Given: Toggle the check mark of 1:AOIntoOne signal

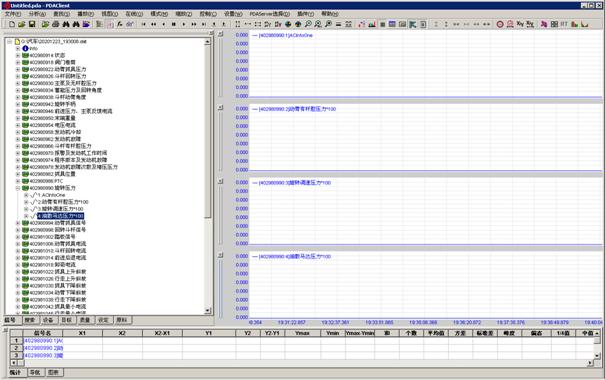Looking at the screenshot, I should [x=33, y=195].
